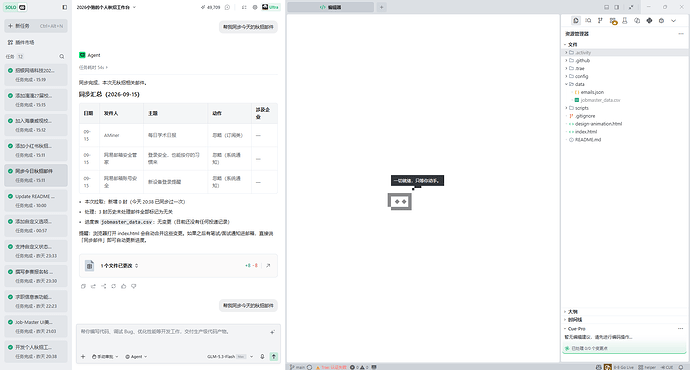
Task: Copy the agent response
Action: tap(83, 286)
